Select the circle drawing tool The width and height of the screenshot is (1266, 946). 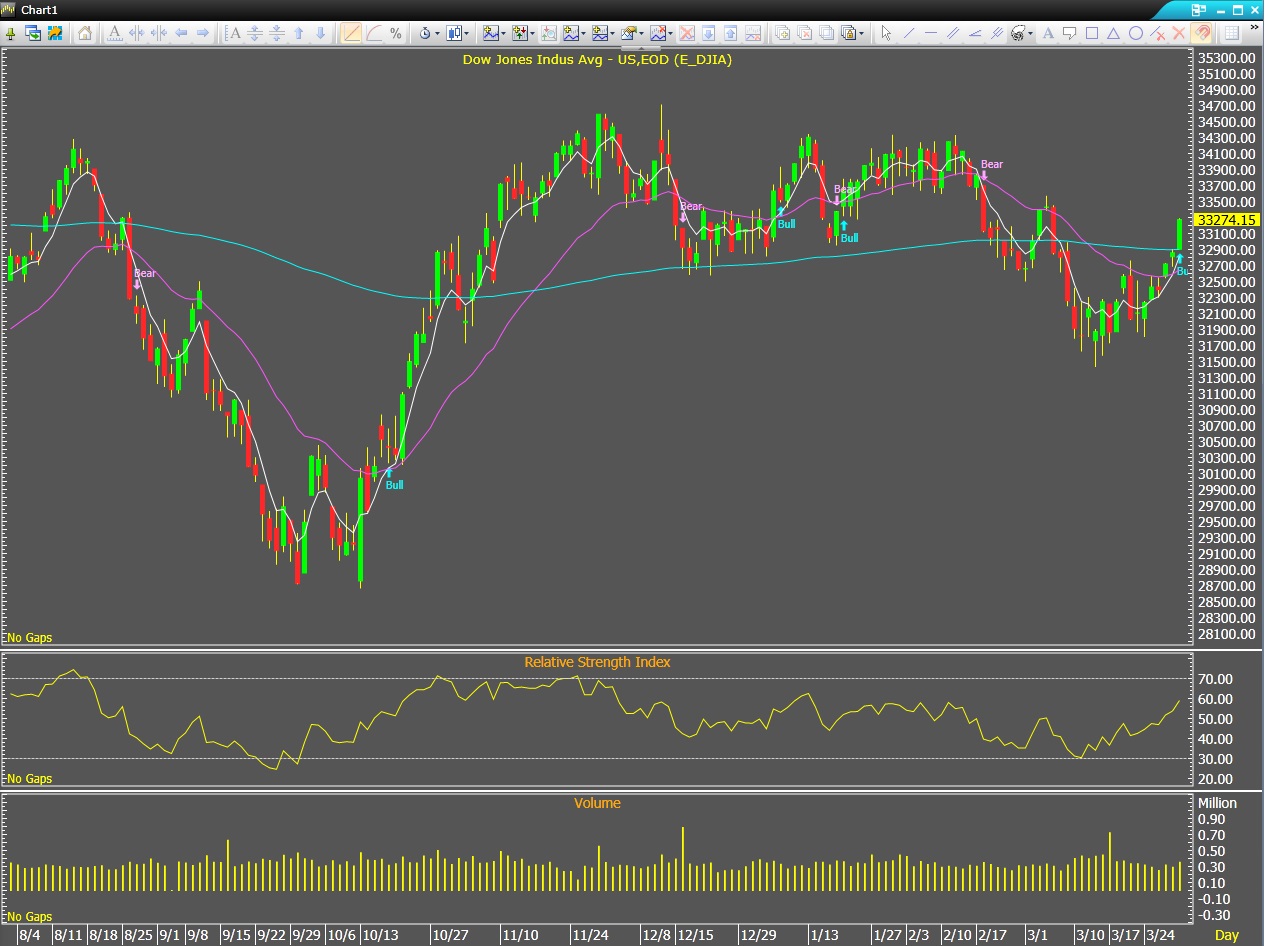click(x=1136, y=33)
